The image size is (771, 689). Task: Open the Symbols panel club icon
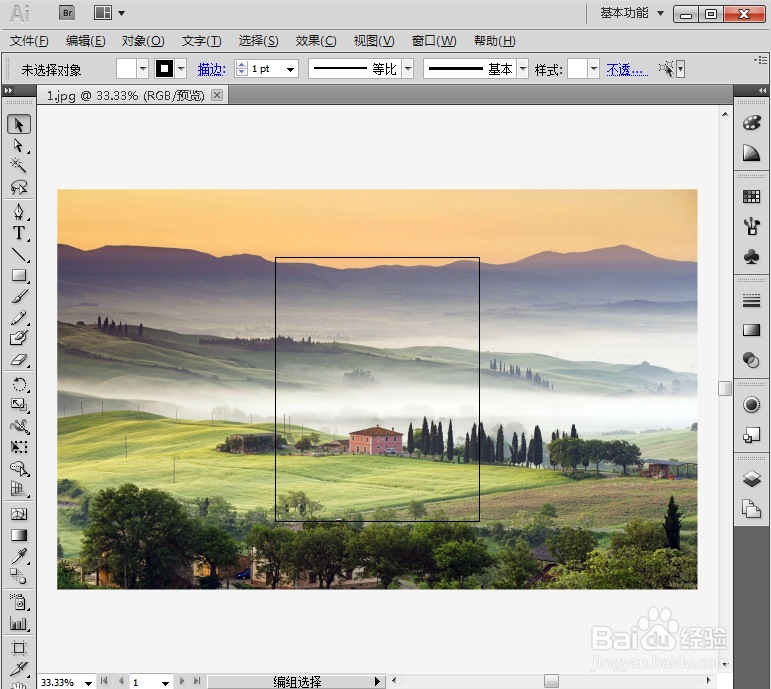751,256
